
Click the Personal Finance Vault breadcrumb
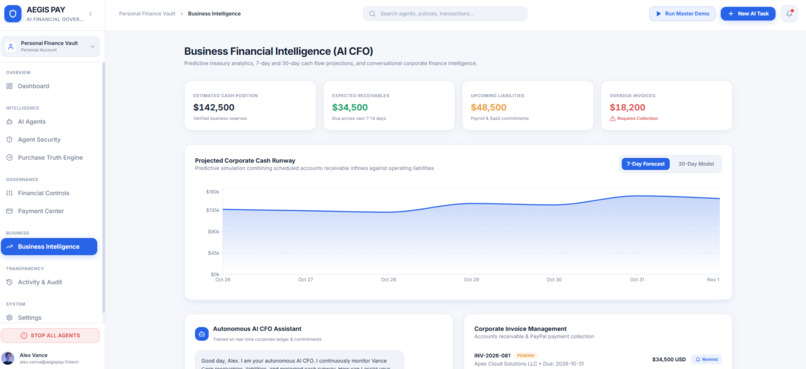pyautogui.click(x=147, y=14)
